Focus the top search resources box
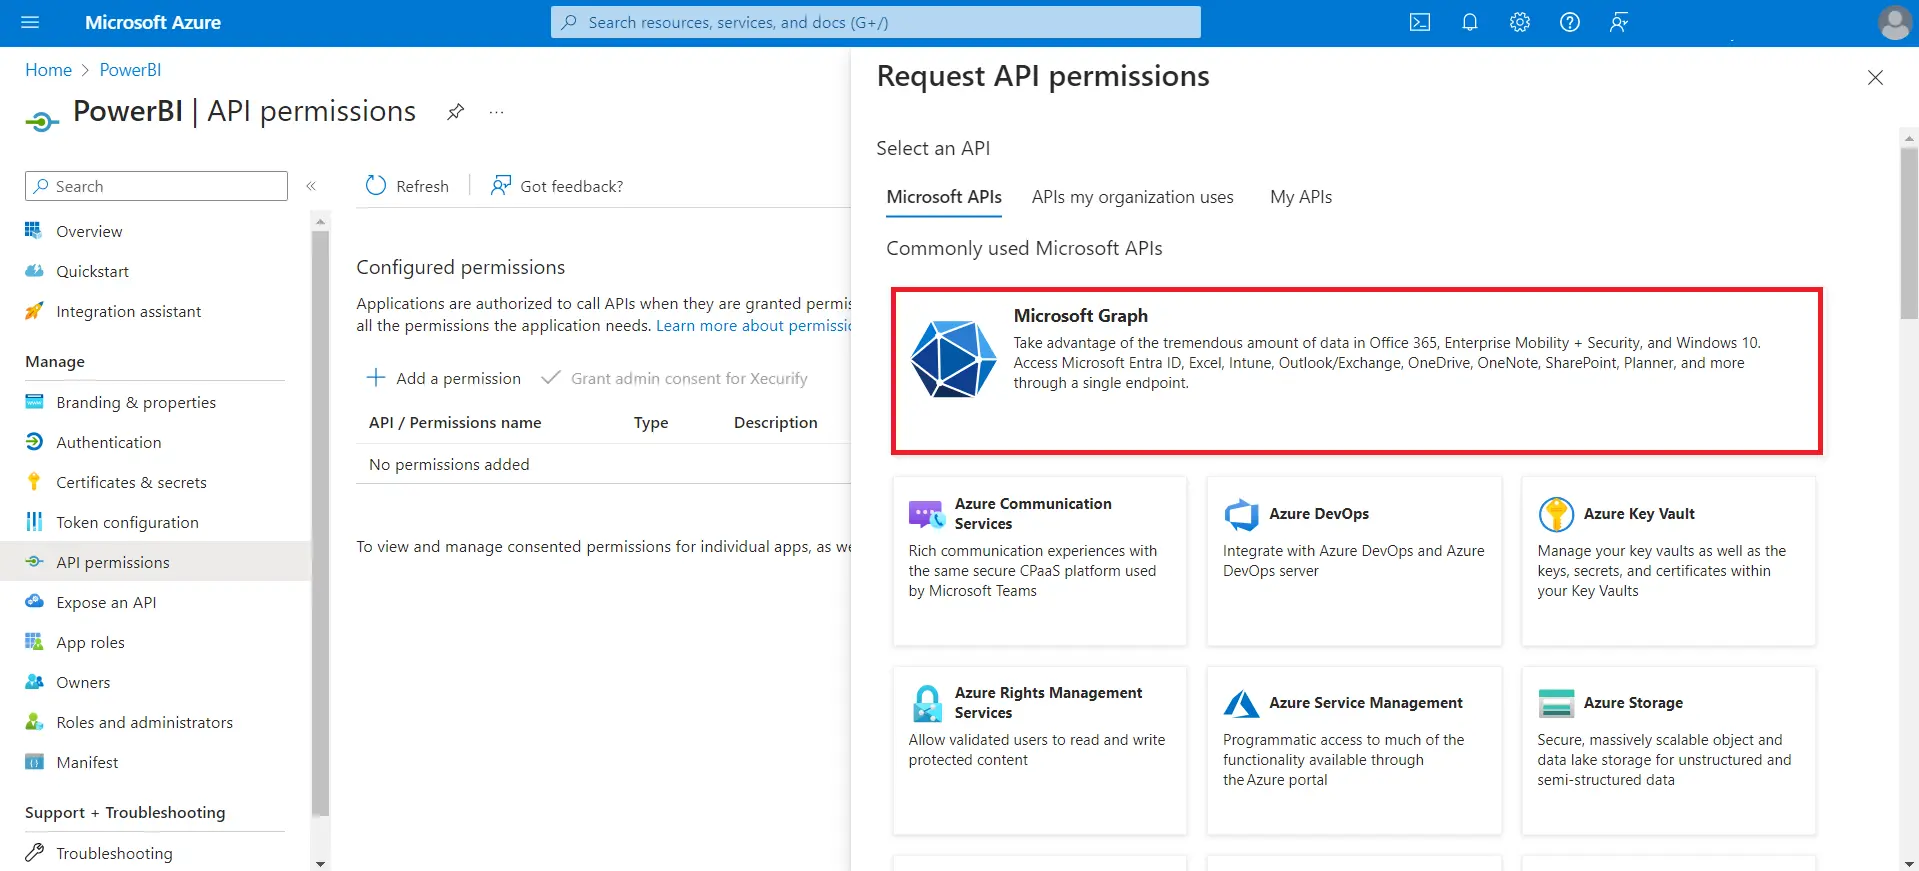Screen dimensions: 1919x871 [x=875, y=22]
